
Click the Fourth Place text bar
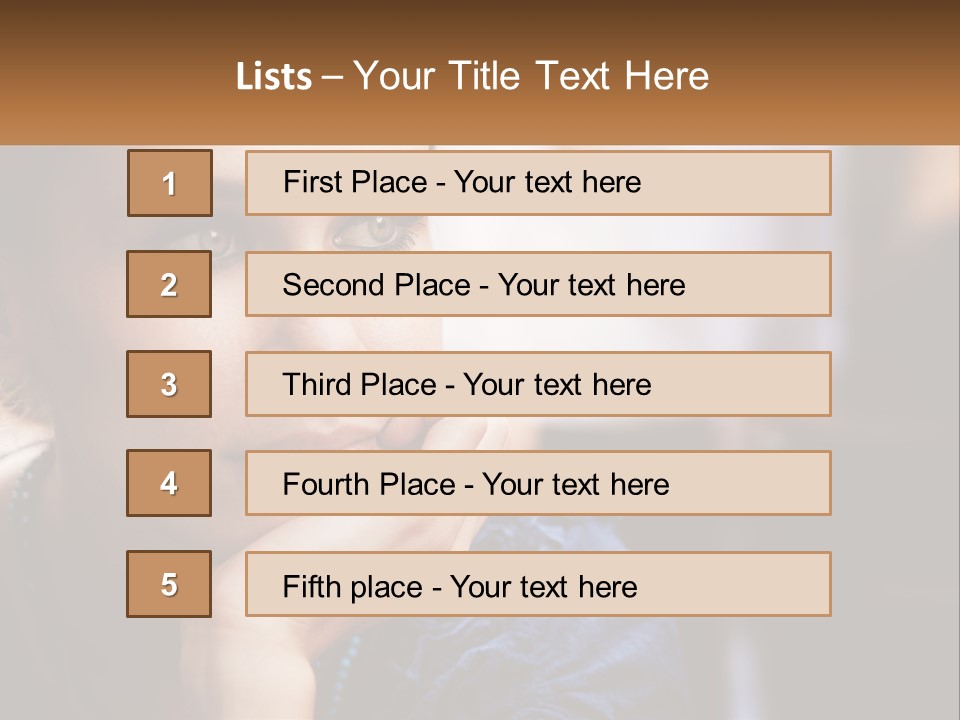click(x=538, y=483)
